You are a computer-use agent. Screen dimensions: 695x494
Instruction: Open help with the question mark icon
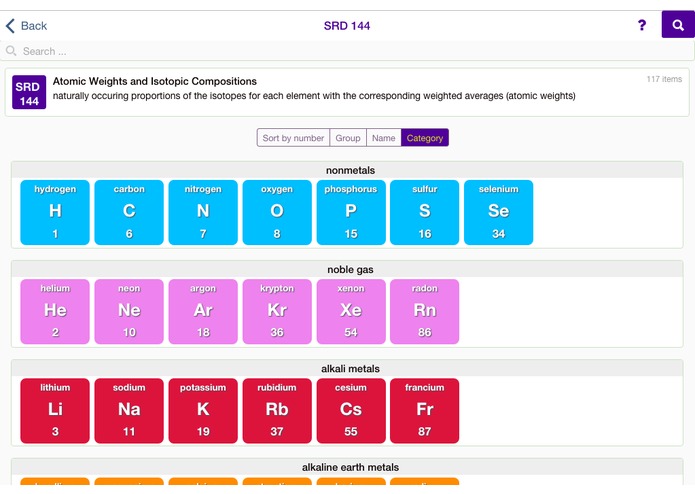[x=641, y=25]
